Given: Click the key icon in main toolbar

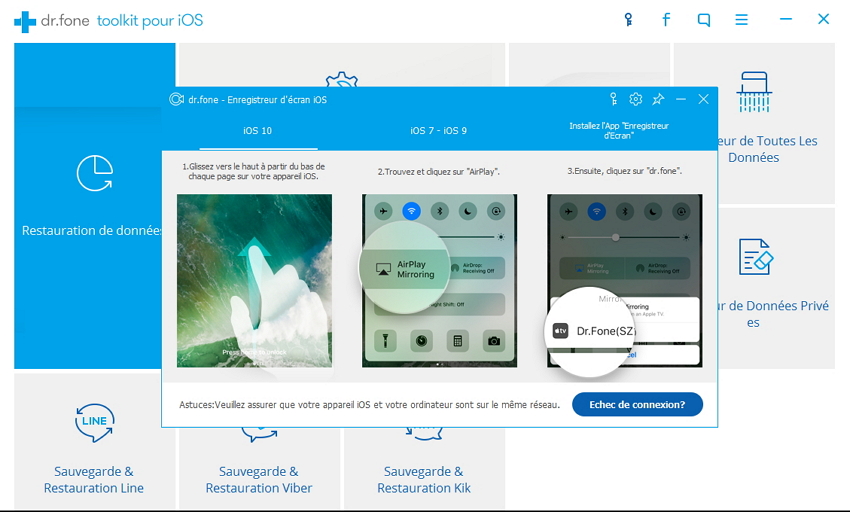Looking at the screenshot, I should coord(628,20).
